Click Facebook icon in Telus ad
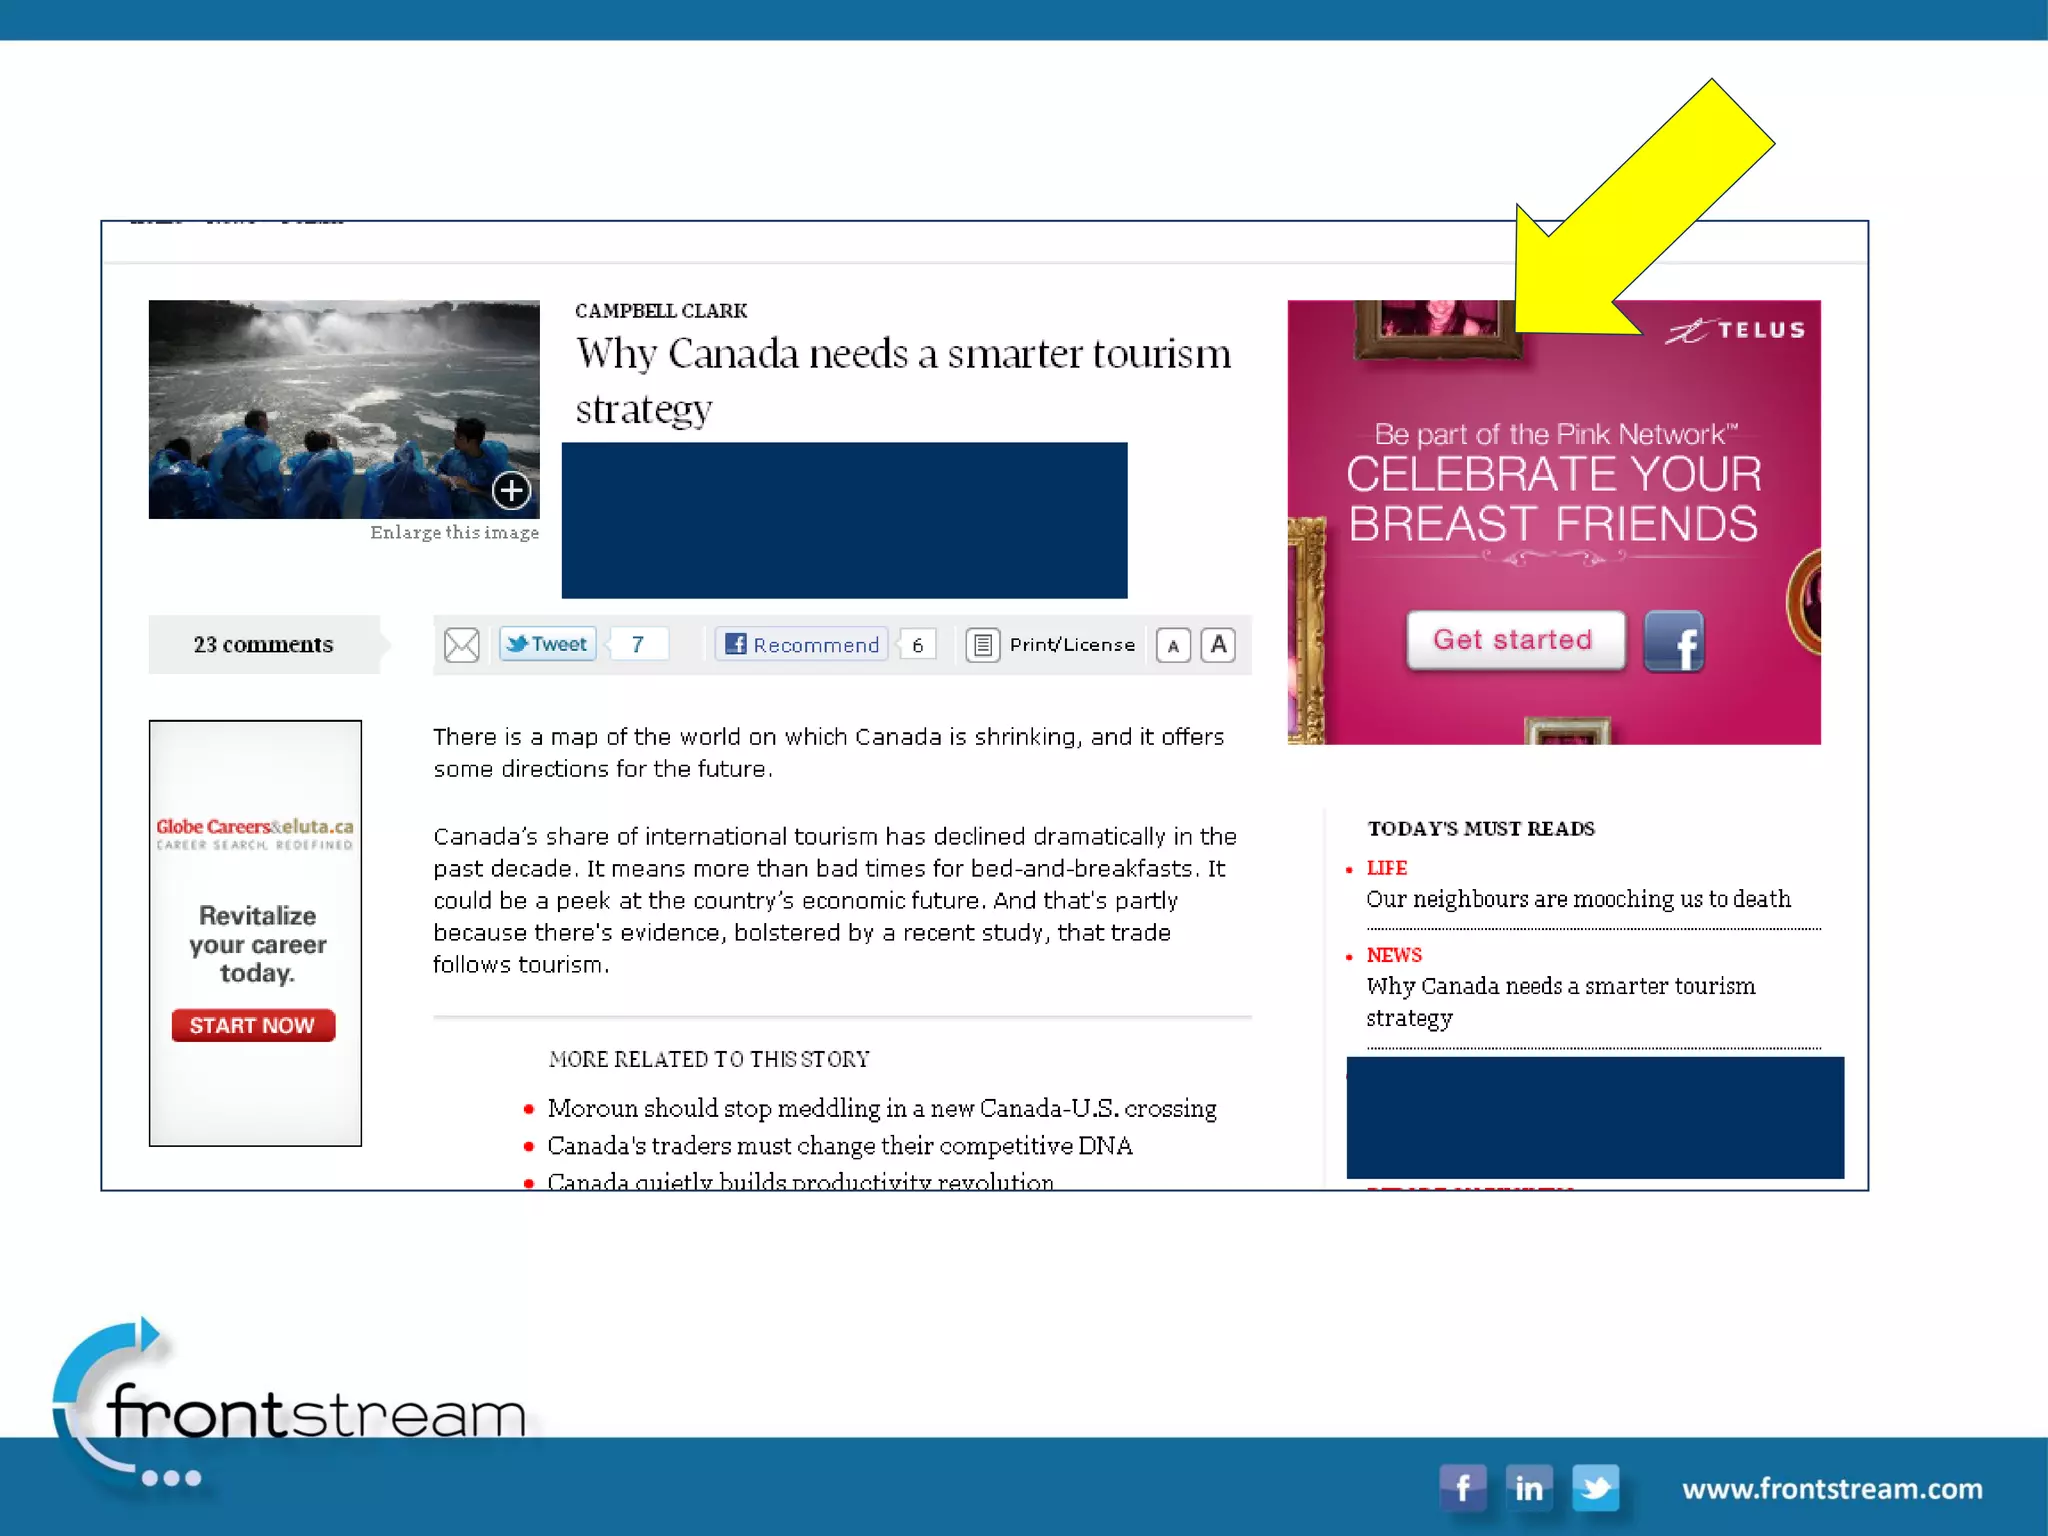2048x1536 pixels. [x=1674, y=642]
